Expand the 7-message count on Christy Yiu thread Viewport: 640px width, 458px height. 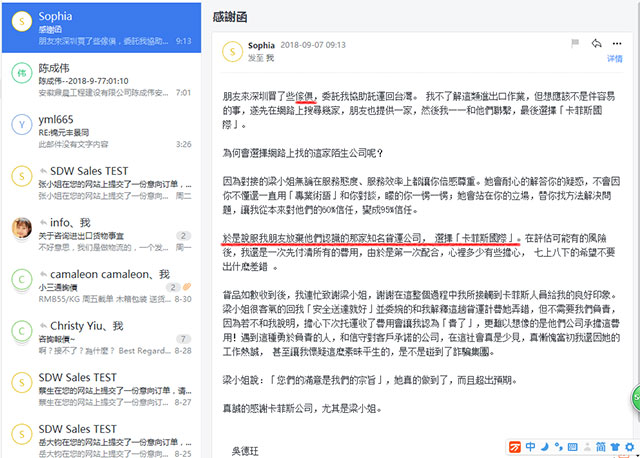point(183,339)
